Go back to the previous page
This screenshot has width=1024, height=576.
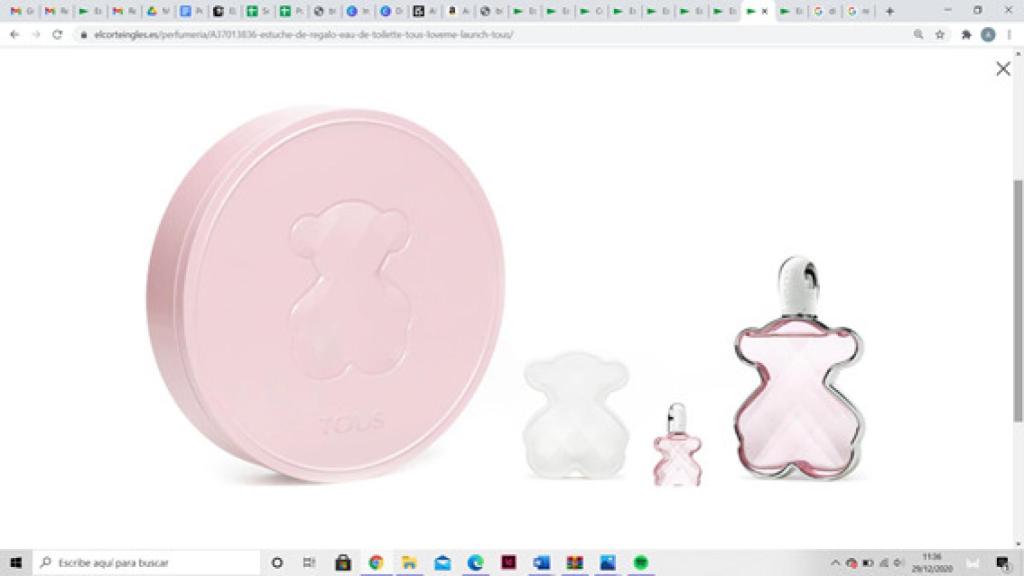click(15, 35)
